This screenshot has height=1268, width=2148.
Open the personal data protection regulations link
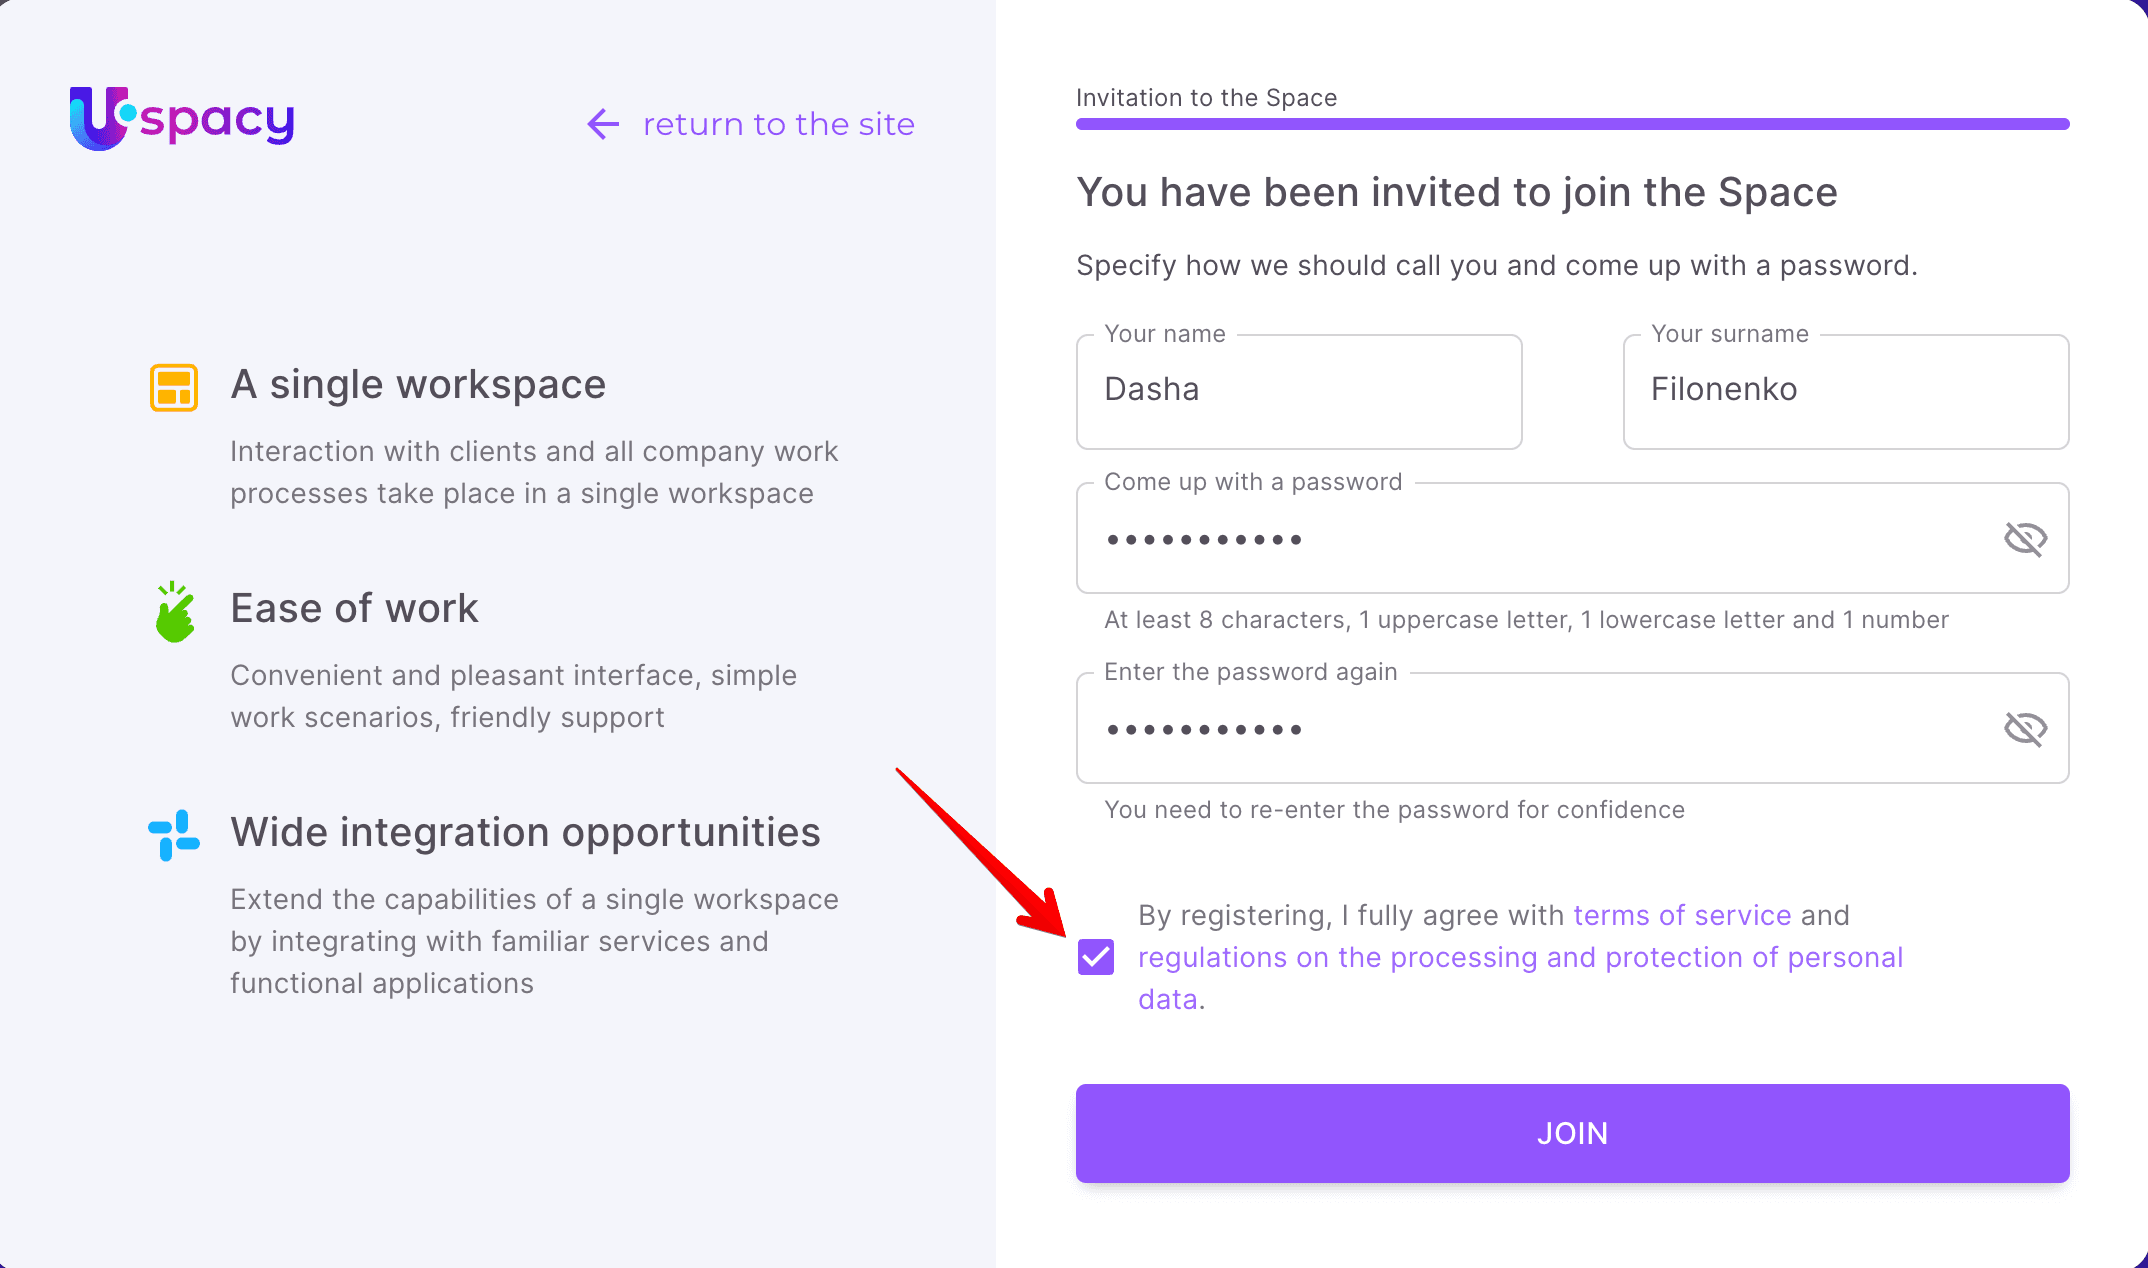1520,958
